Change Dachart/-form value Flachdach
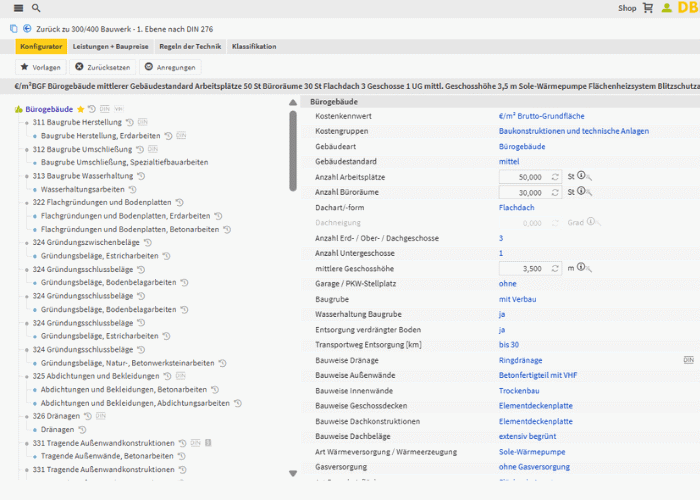 (x=517, y=207)
